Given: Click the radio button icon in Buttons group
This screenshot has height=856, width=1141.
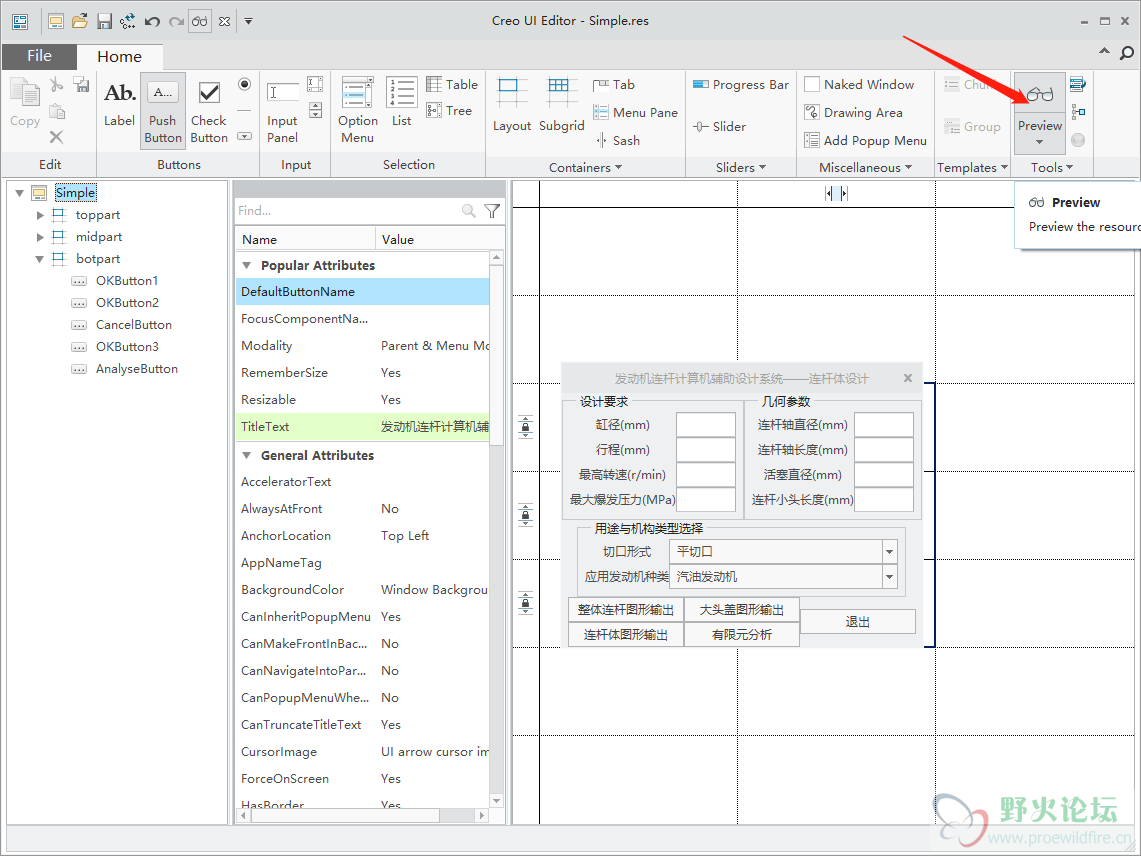Looking at the screenshot, I should (244, 85).
